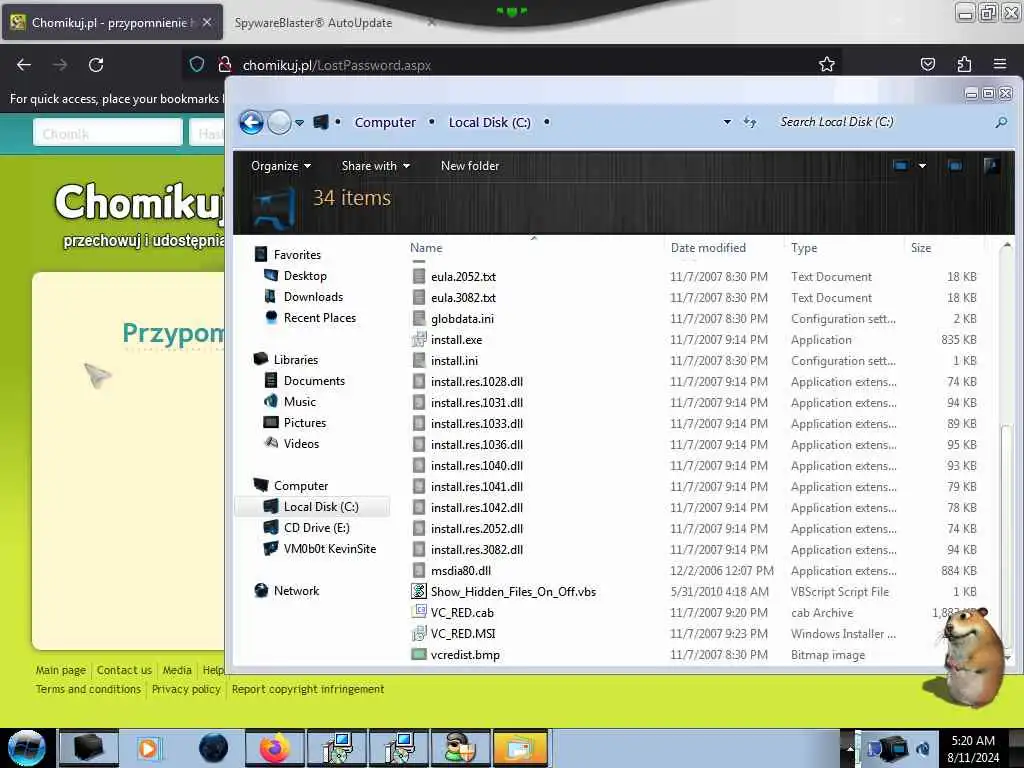
Task: Click the refresh icon in Explorer address bar
Action: (x=750, y=122)
